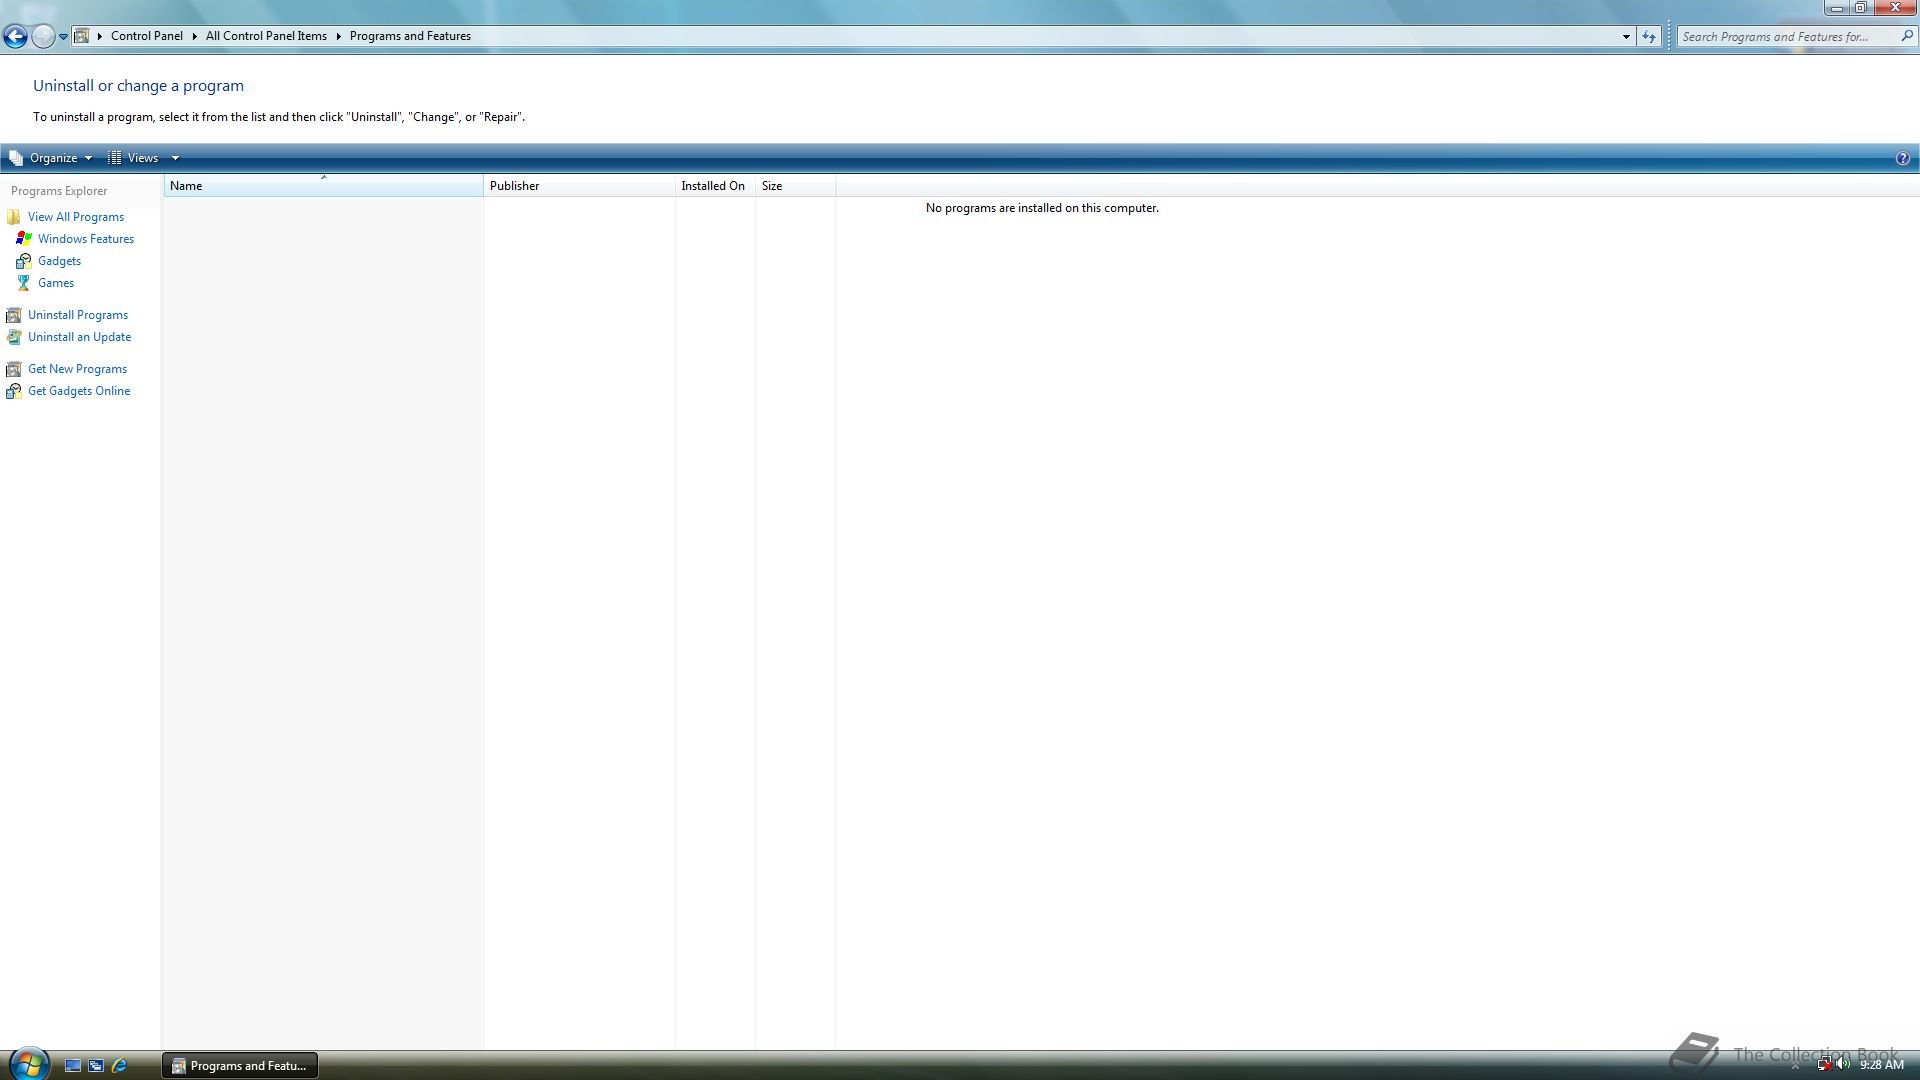Open the Windows Start orb

(x=28, y=1063)
